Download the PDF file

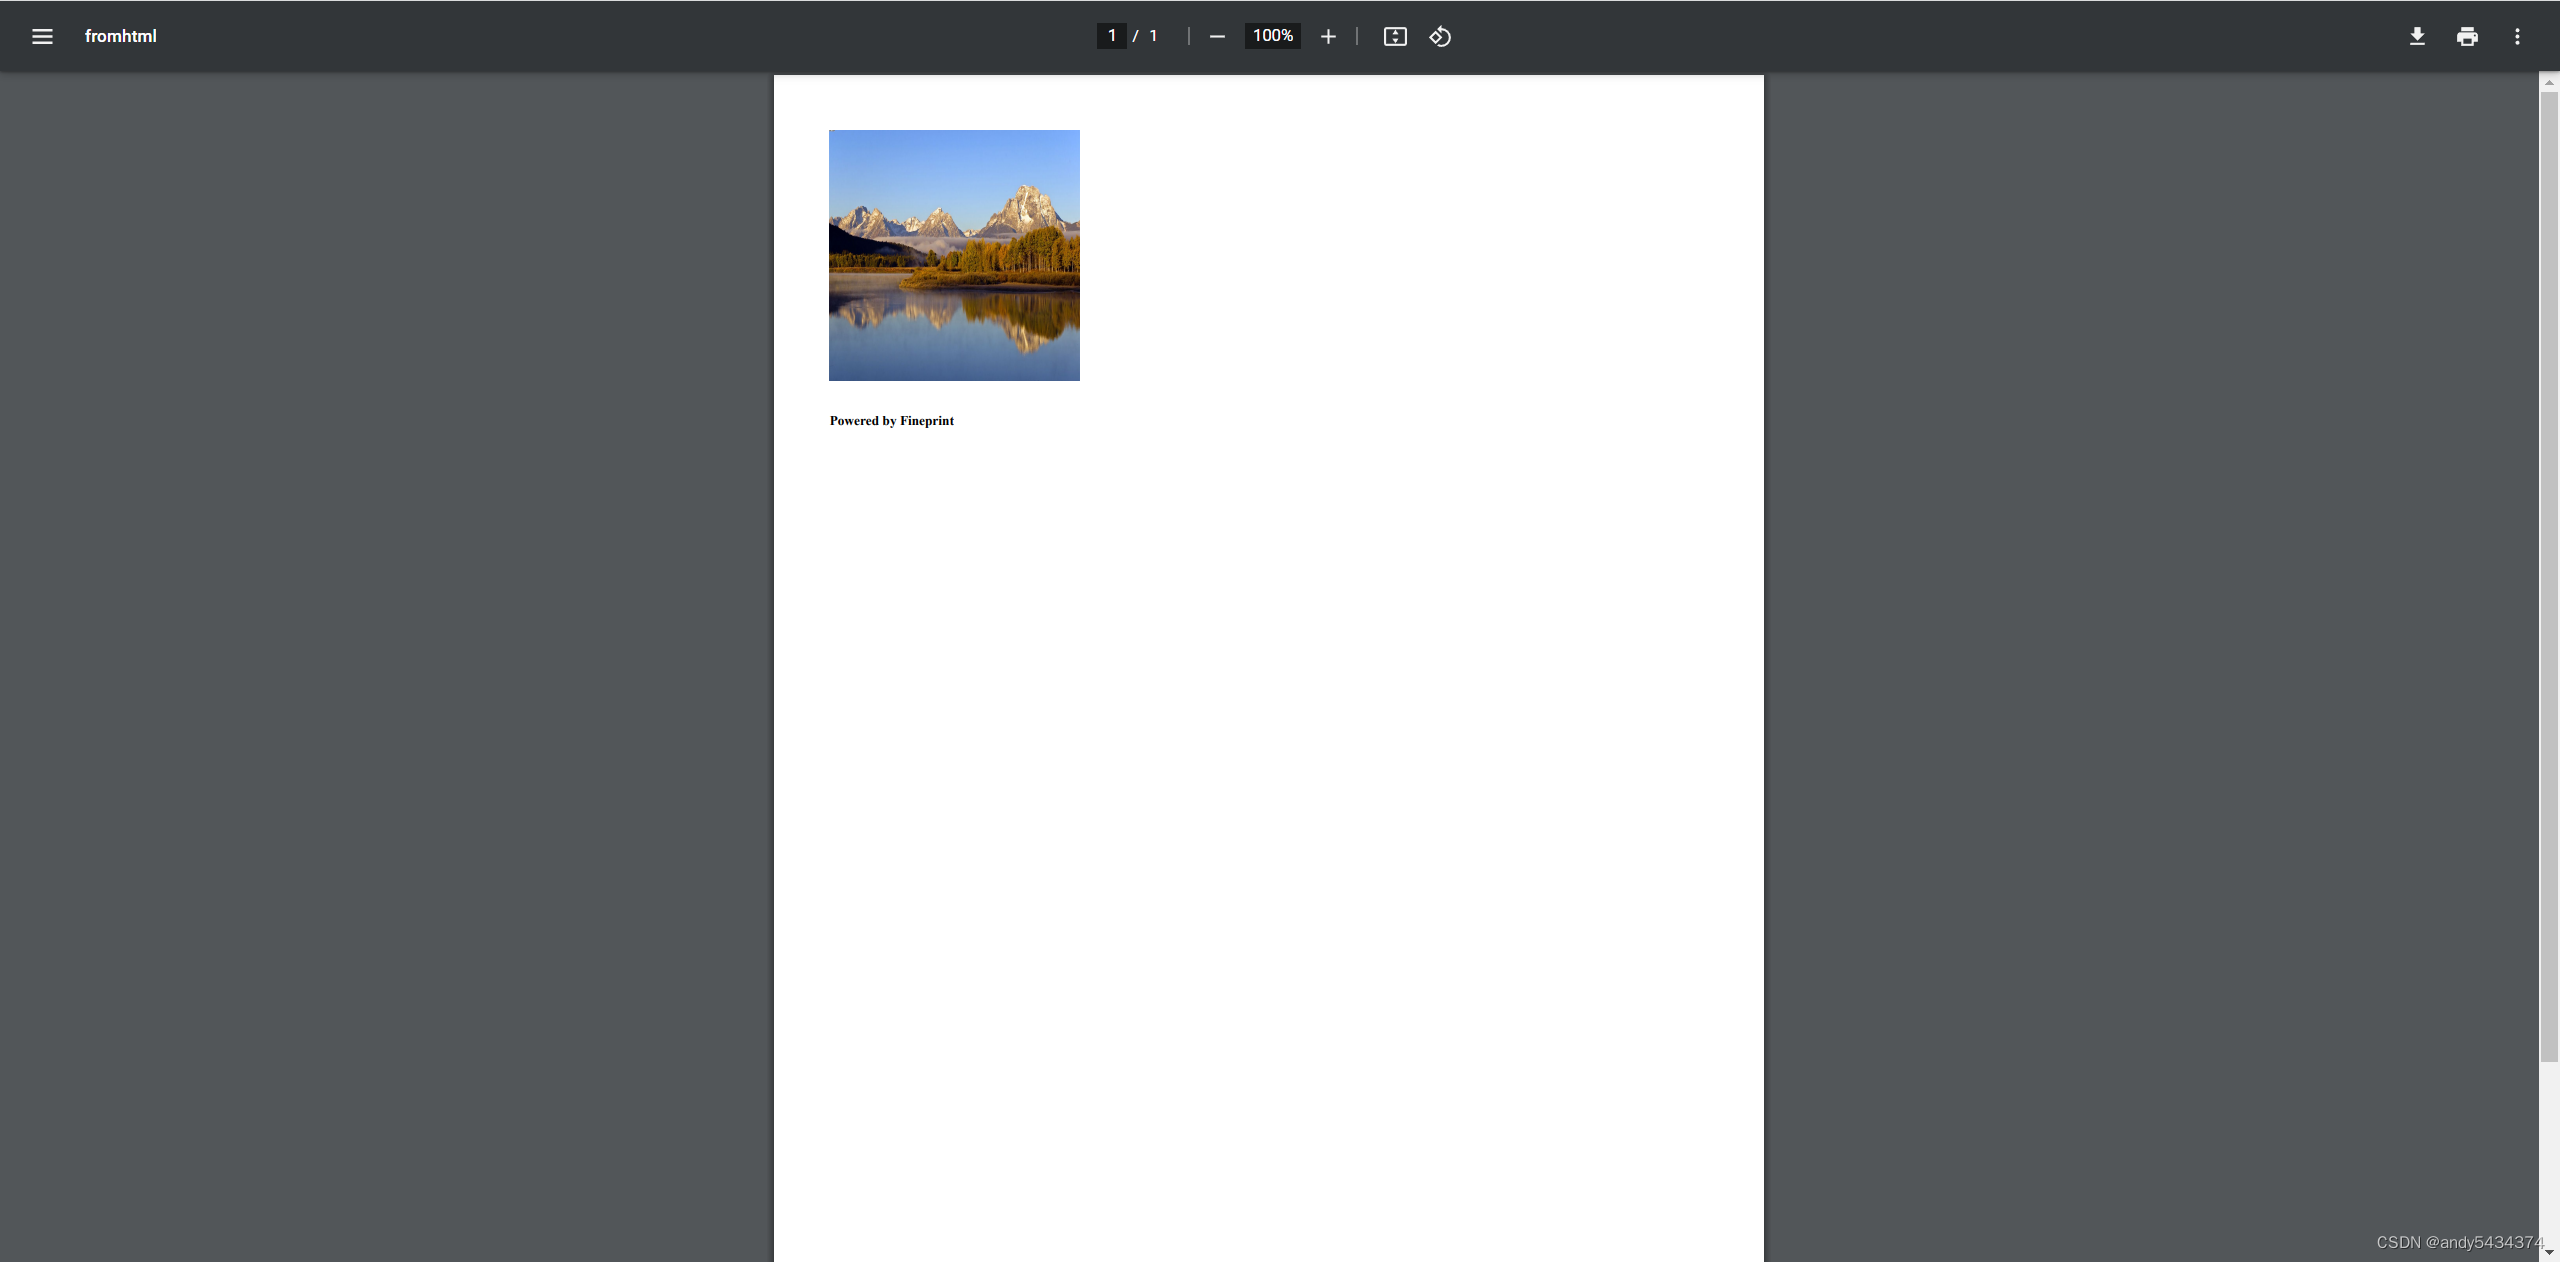pyautogui.click(x=2417, y=36)
